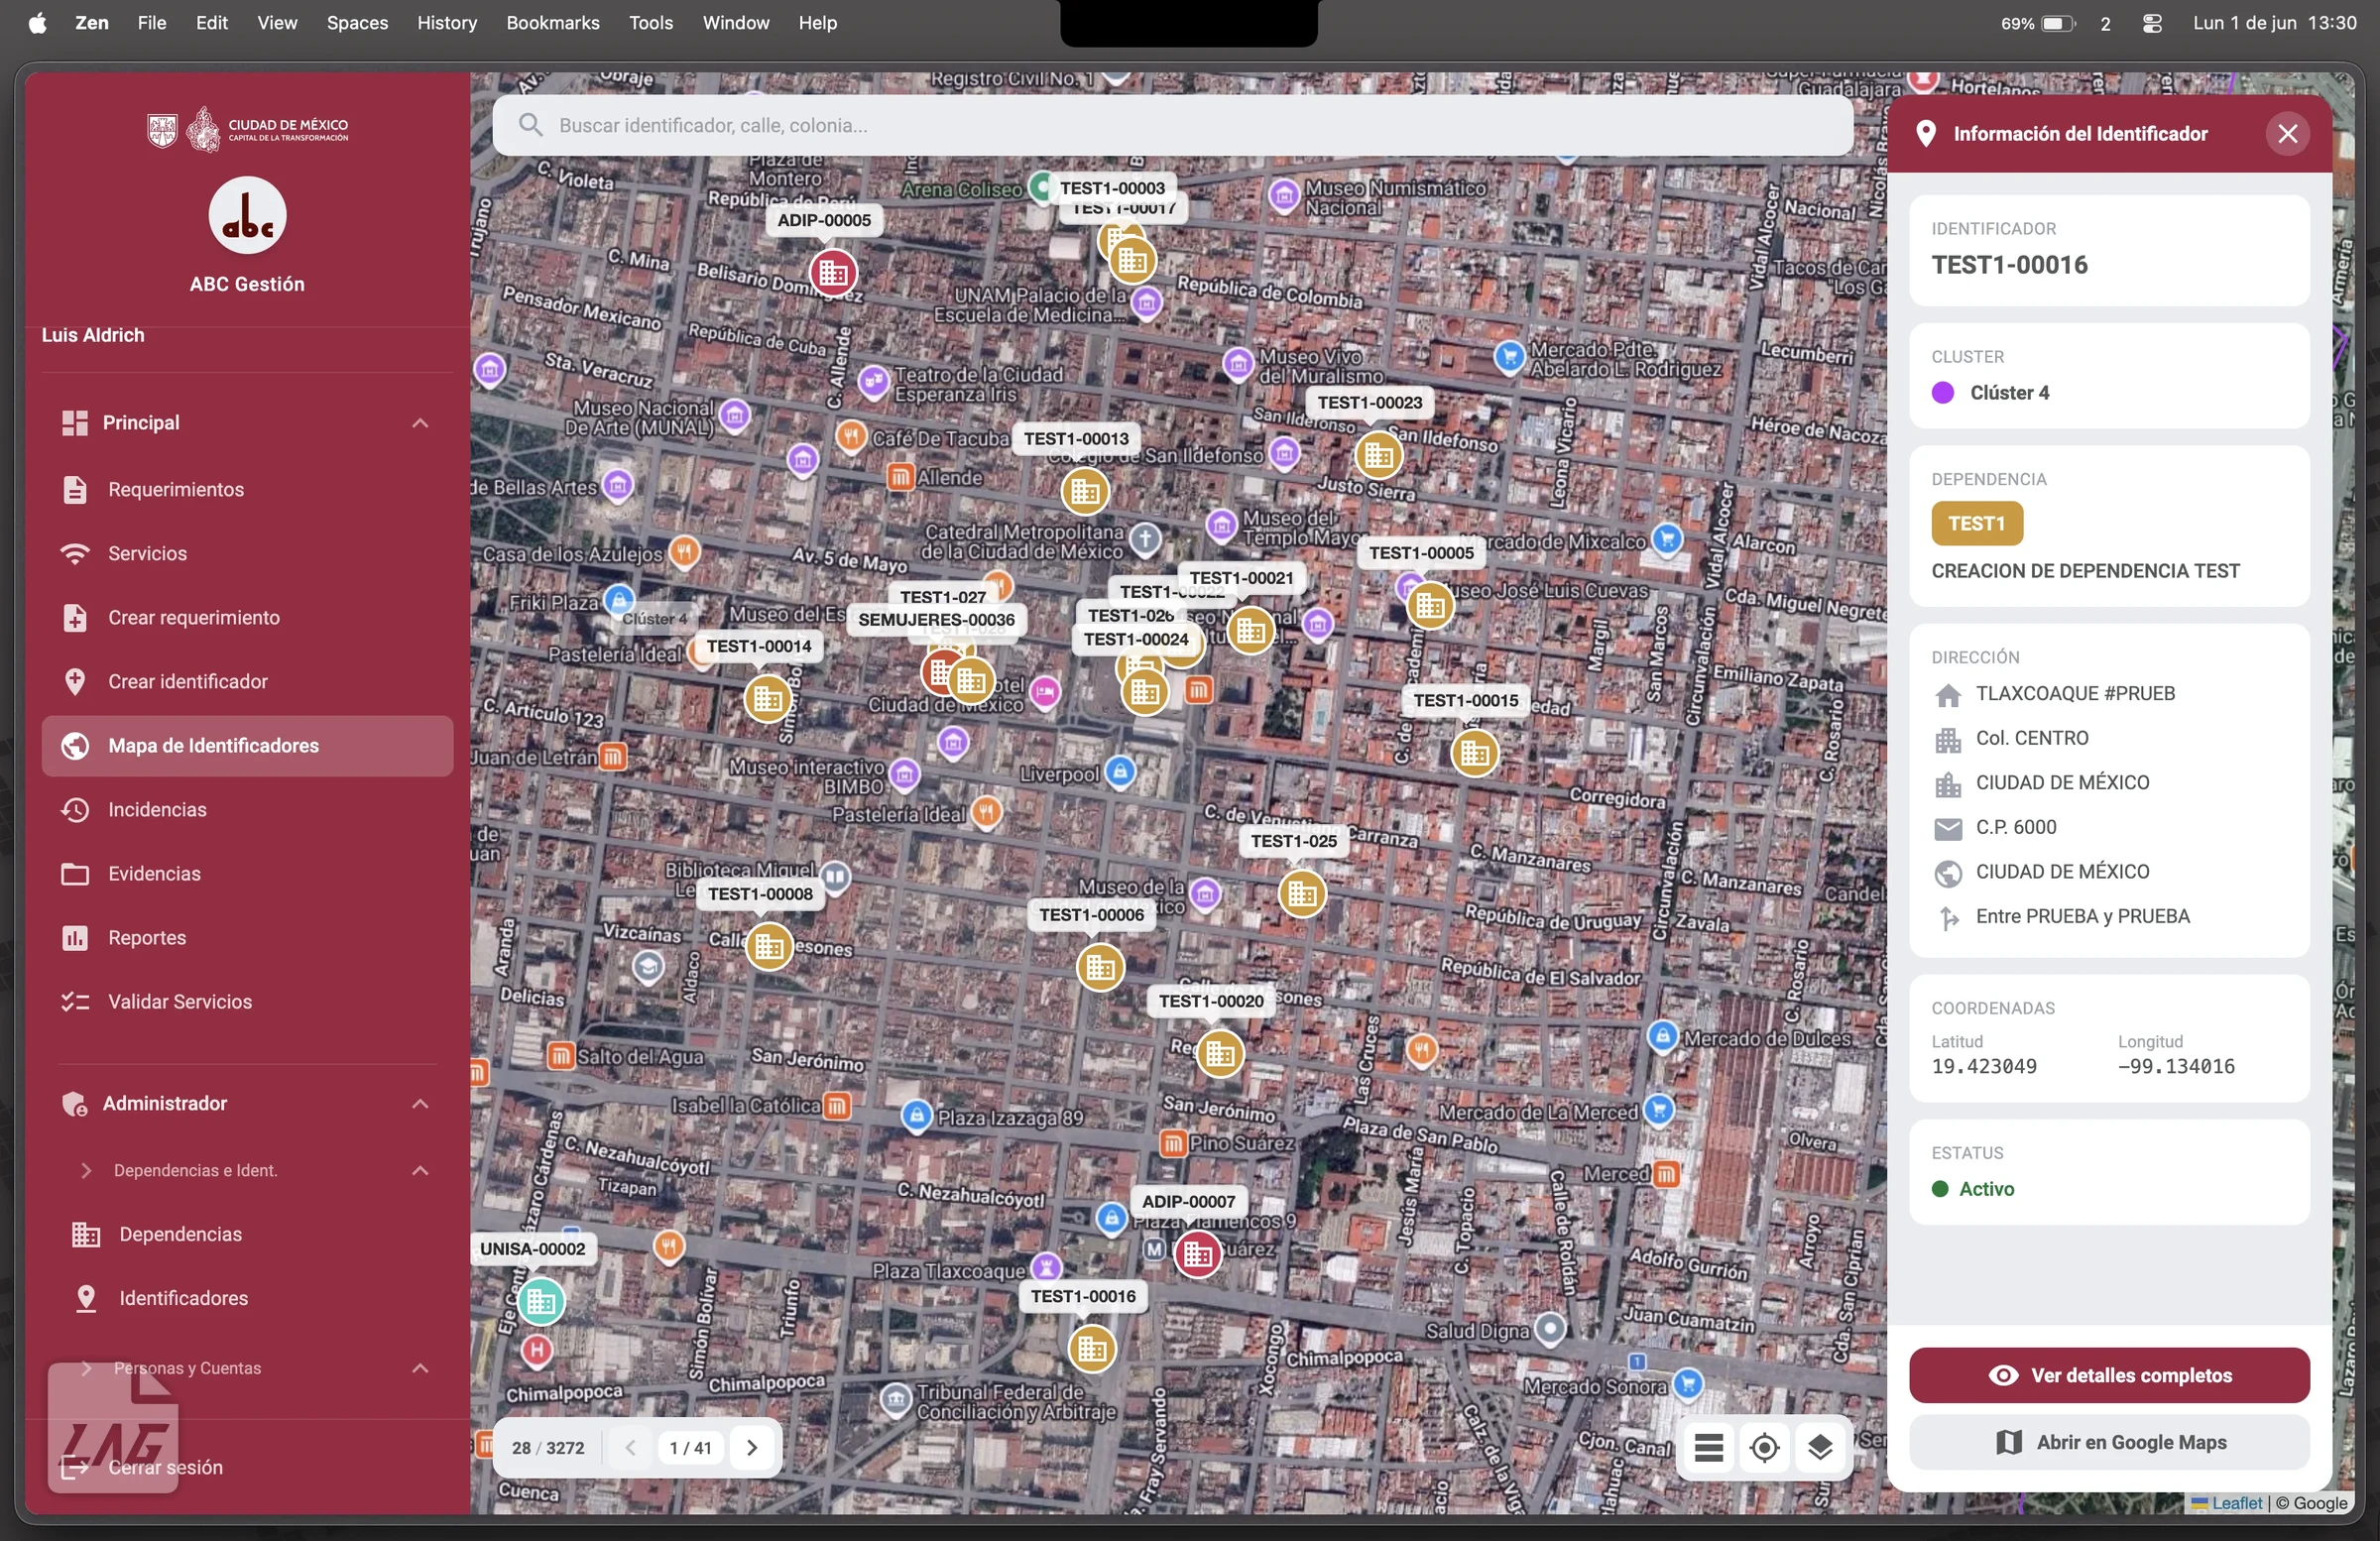Open the list view icon on map
Viewport: 2380px width, 1541px height.
coord(1708,1447)
